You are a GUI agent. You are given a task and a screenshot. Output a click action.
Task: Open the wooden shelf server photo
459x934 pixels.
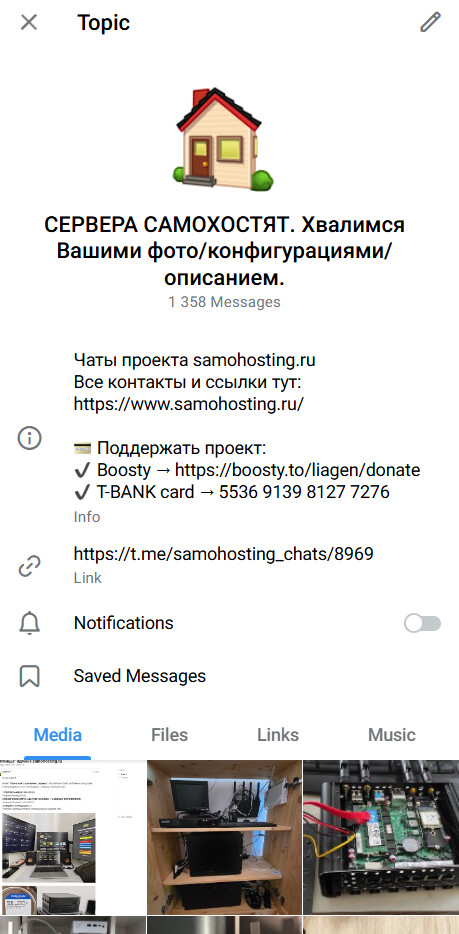(x=224, y=837)
